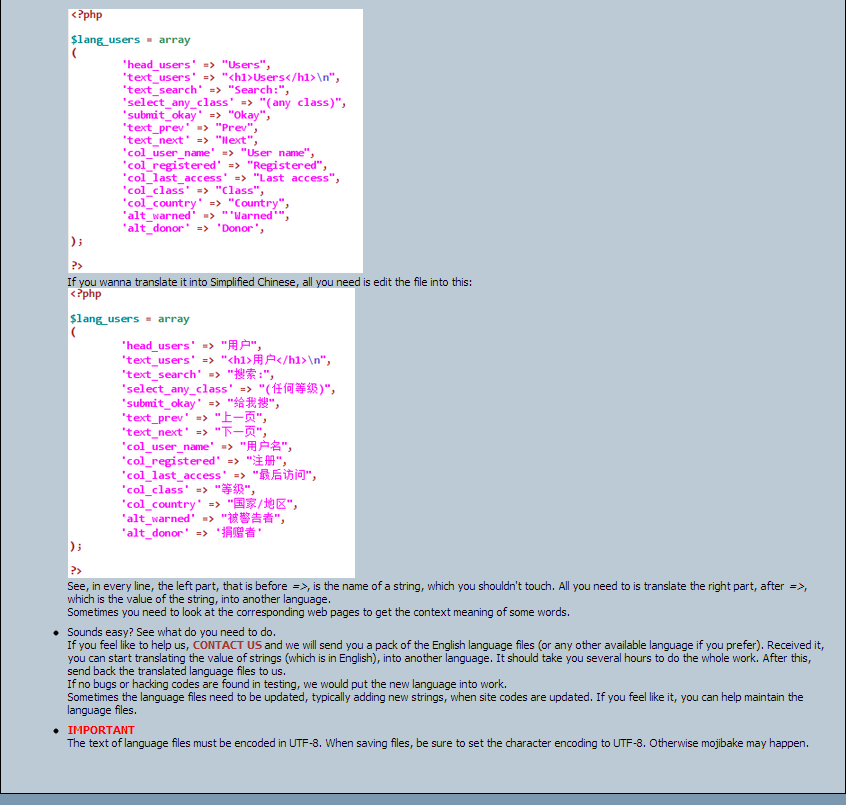Click the 'If you wanna translate it into Simplified Chinese' sentence
Image resolution: width=846 pixels, height=805 pixels.
click(x=269, y=282)
